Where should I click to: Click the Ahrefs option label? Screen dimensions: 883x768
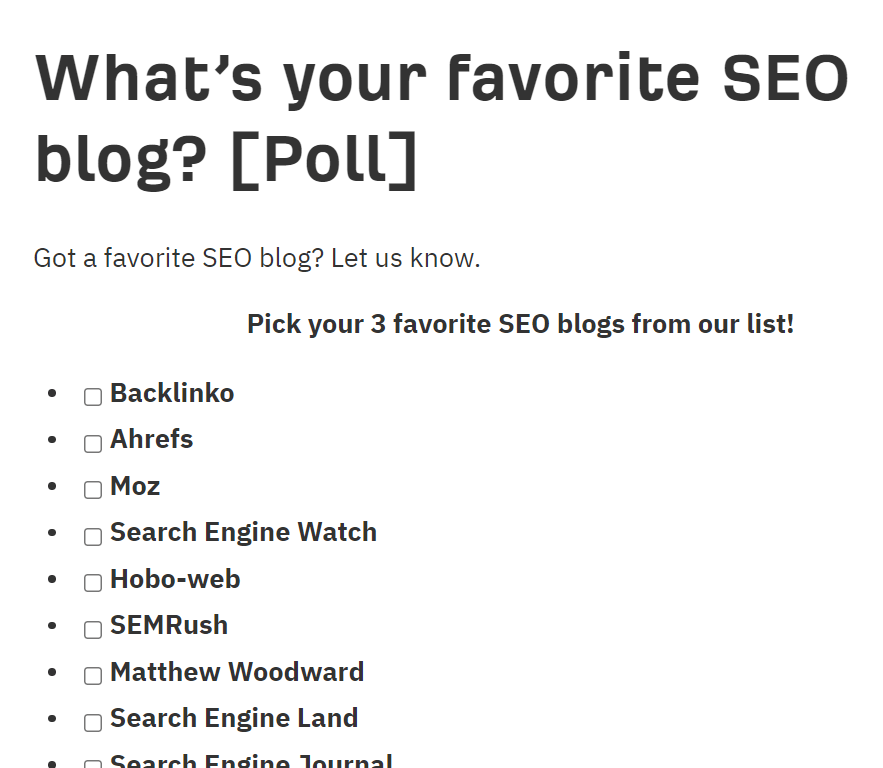click(x=151, y=439)
